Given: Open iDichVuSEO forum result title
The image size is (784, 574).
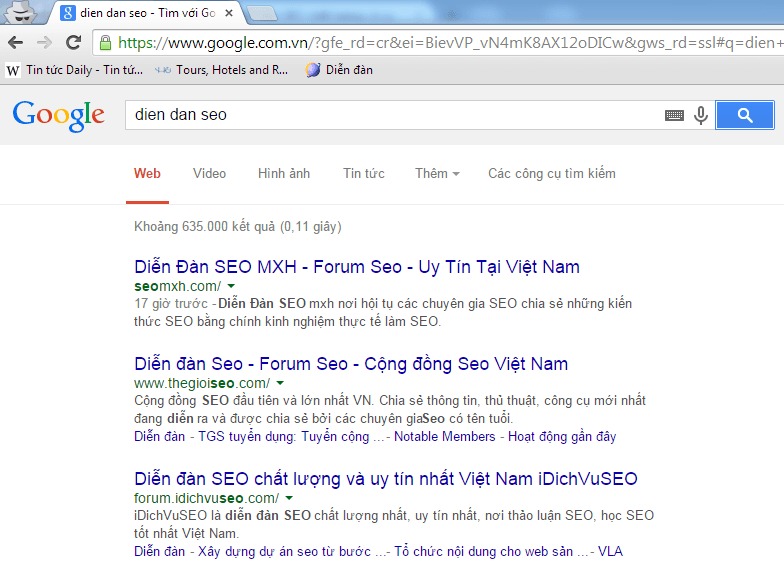Looking at the screenshot, I should point(386,479).
